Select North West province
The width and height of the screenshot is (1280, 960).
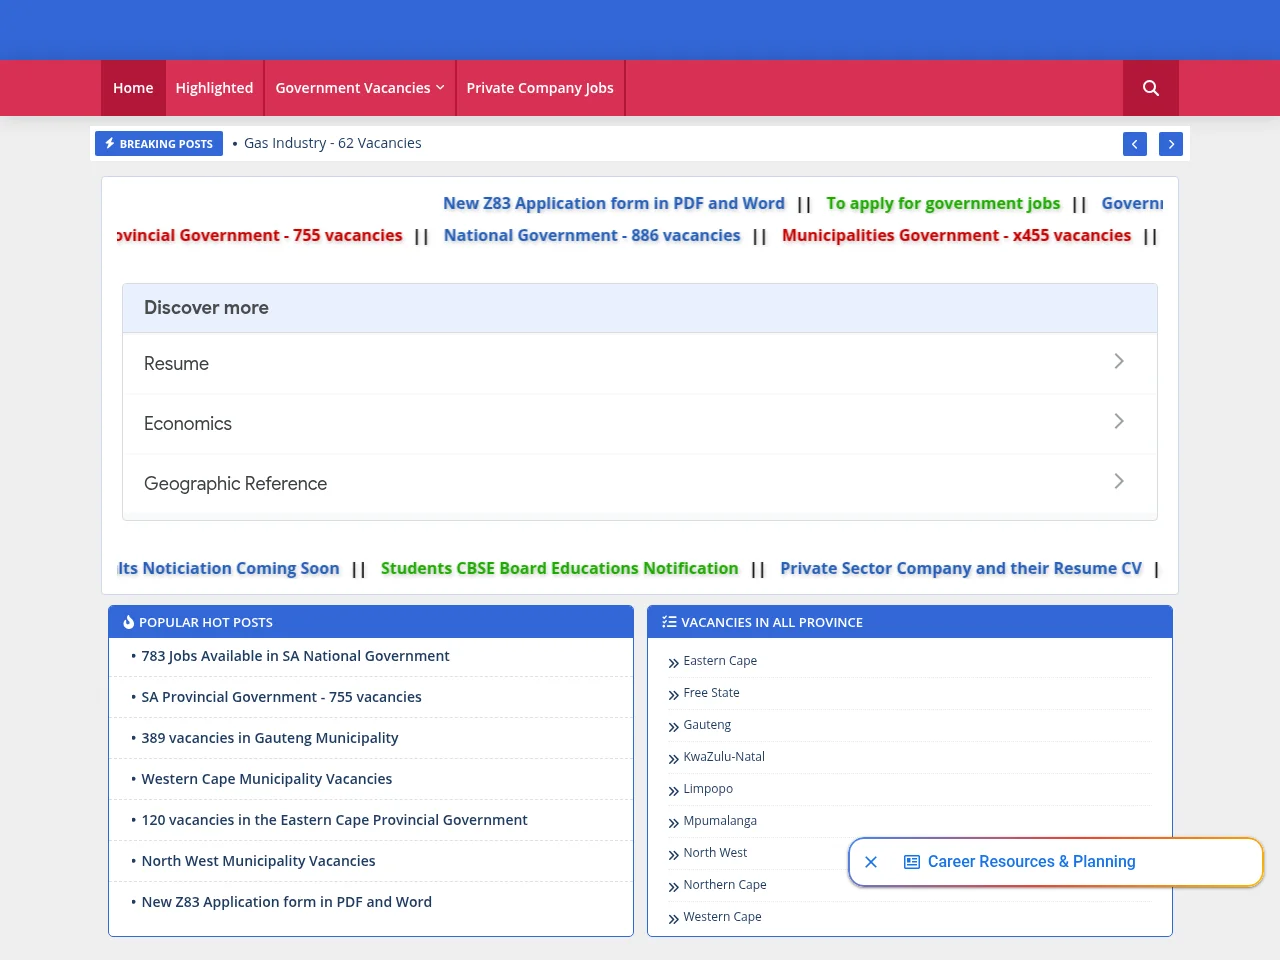point(715,853)
